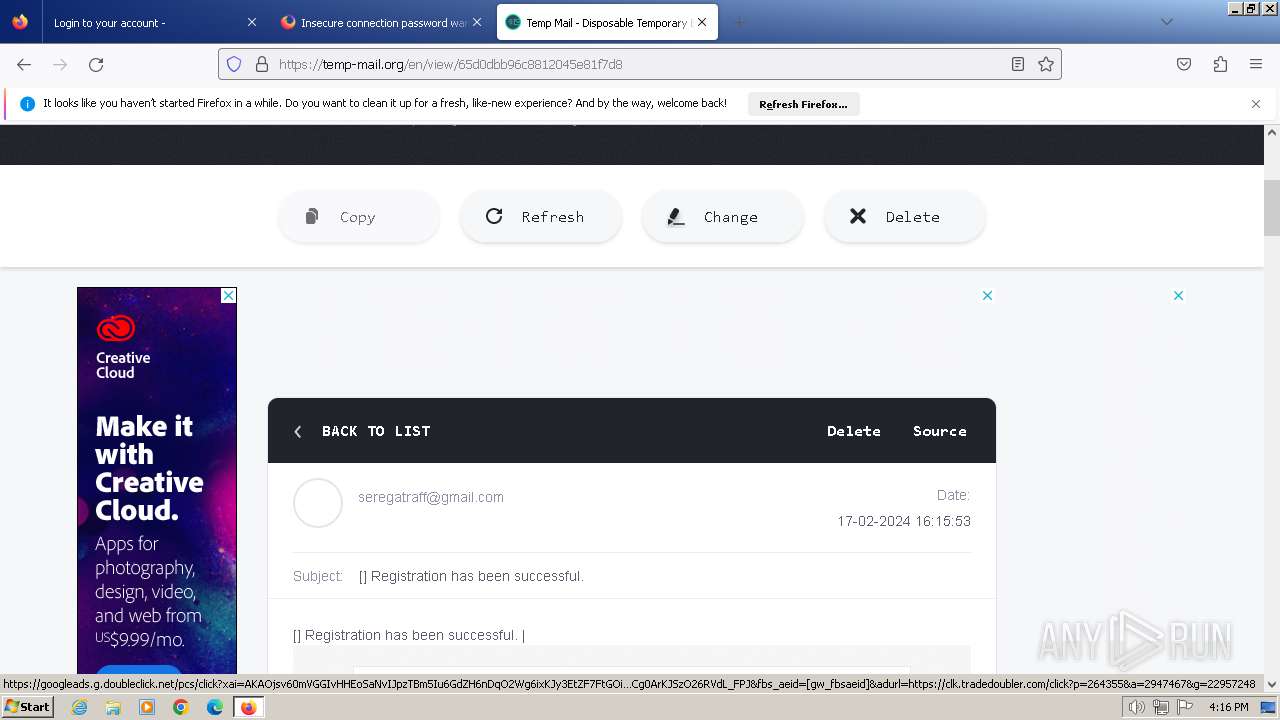Launch Chrome from the taskbar

[181, 707]
